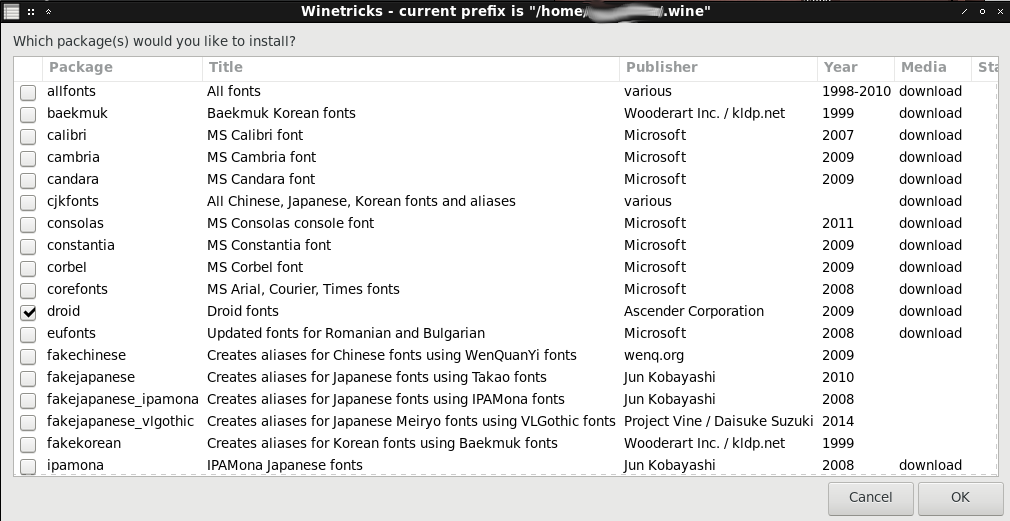
Task: Click the 'fakekorean' package name
Action: click(84, 443)
